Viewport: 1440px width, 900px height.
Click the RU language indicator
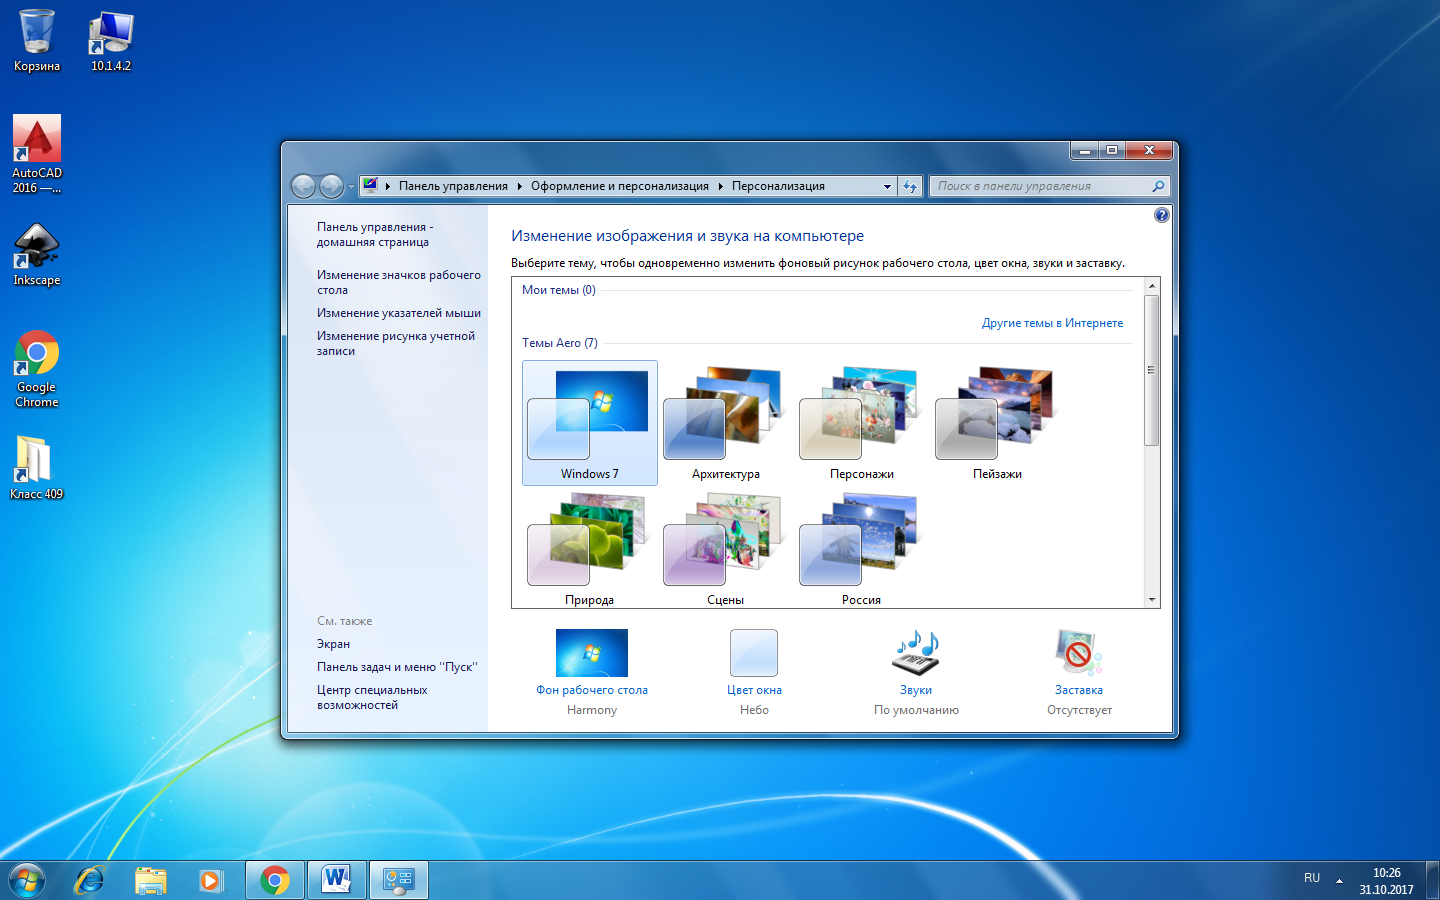tap(1312, 878)
